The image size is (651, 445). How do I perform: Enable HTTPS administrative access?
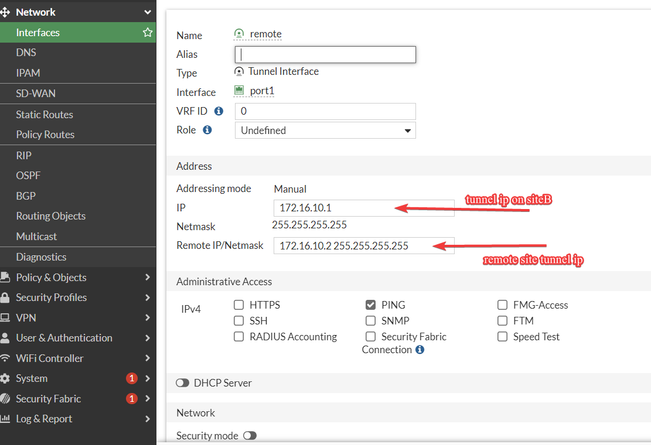click(x=239, y=305)
